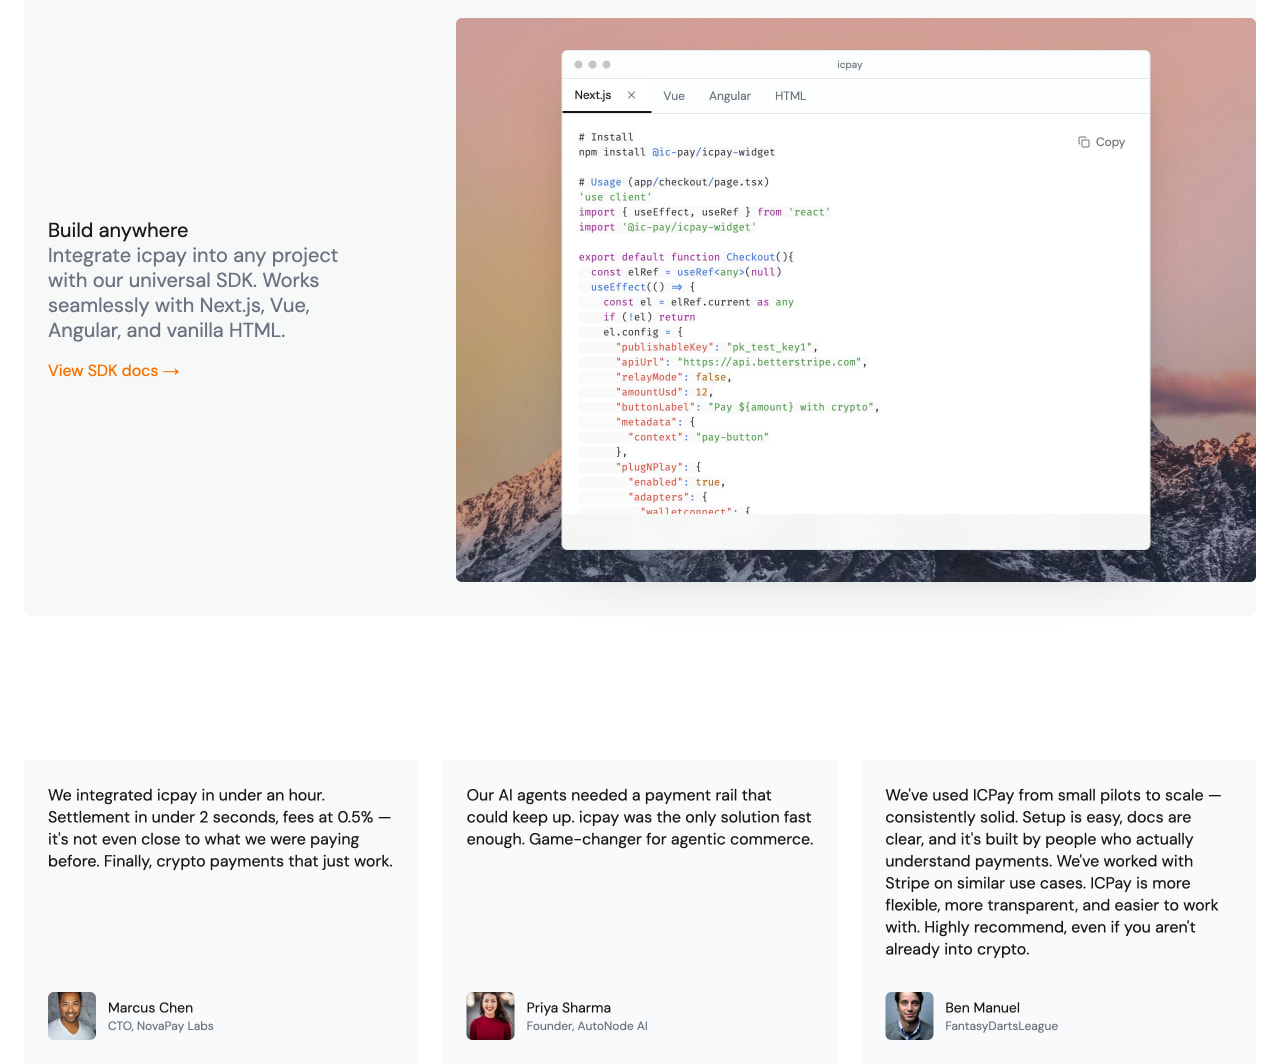The image size is (1280, 1064).
Task: Click the "relayMode": false line
Action: point(674,377)
